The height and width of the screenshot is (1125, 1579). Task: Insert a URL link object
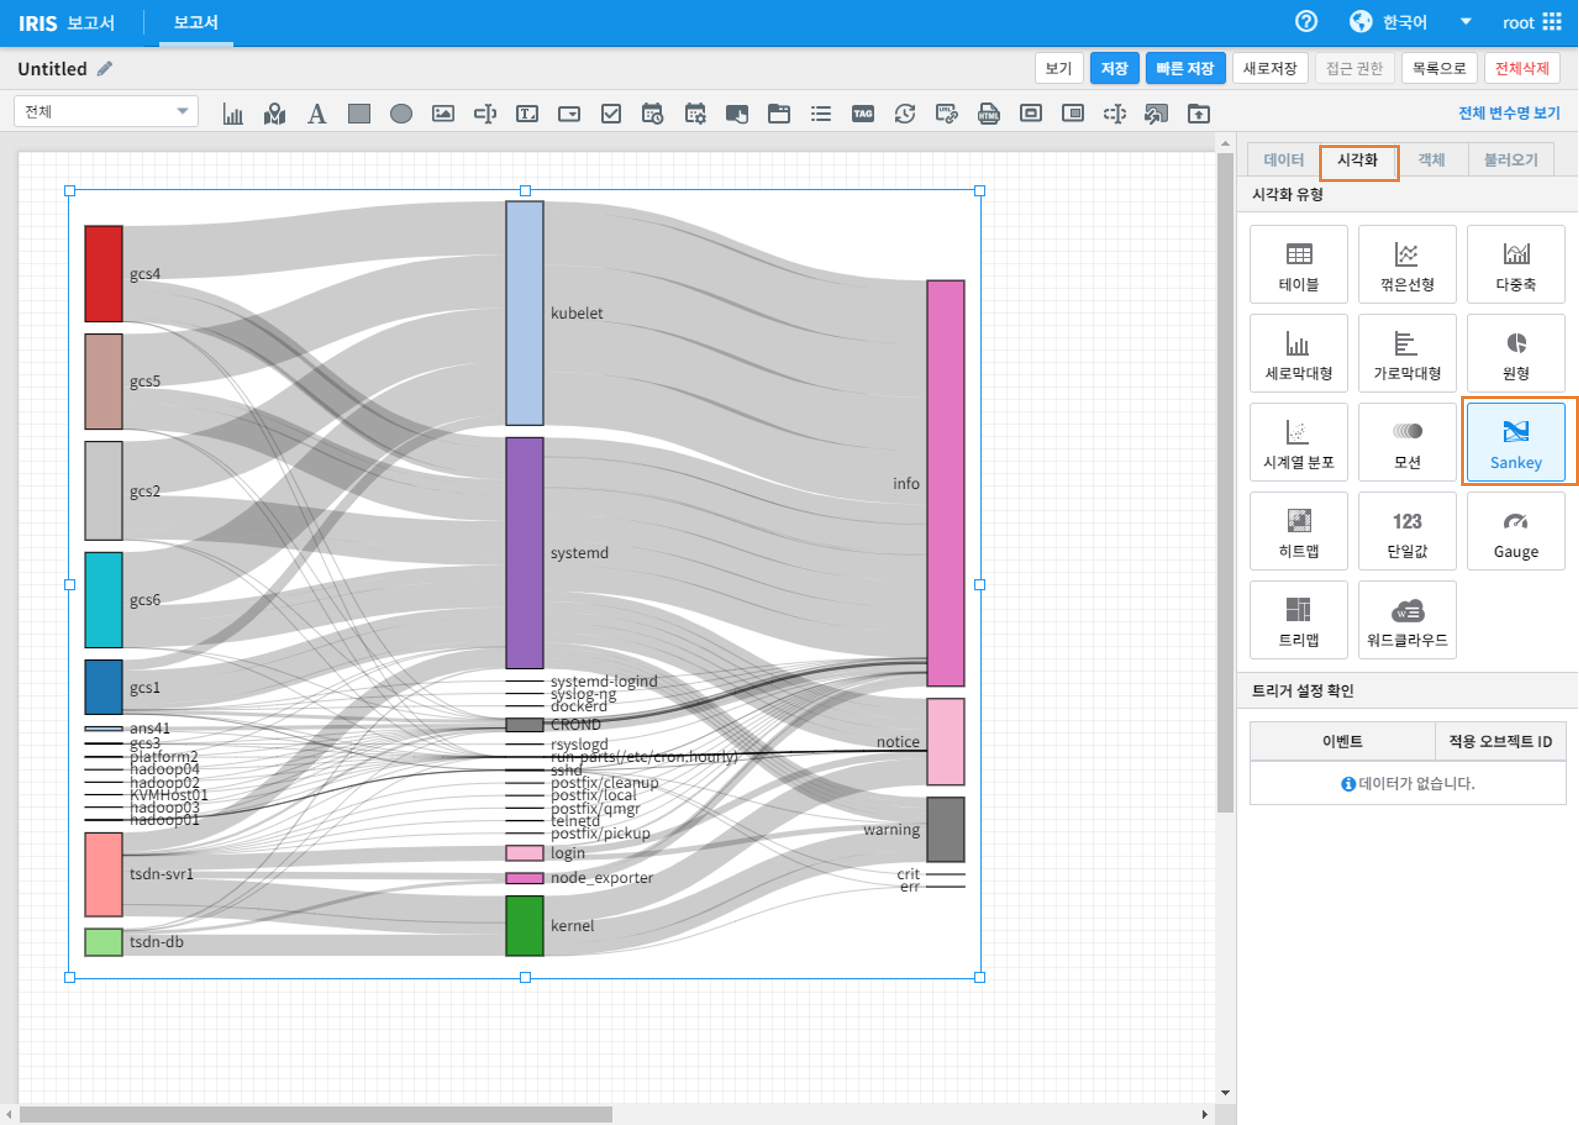click(x=947, y=114)
